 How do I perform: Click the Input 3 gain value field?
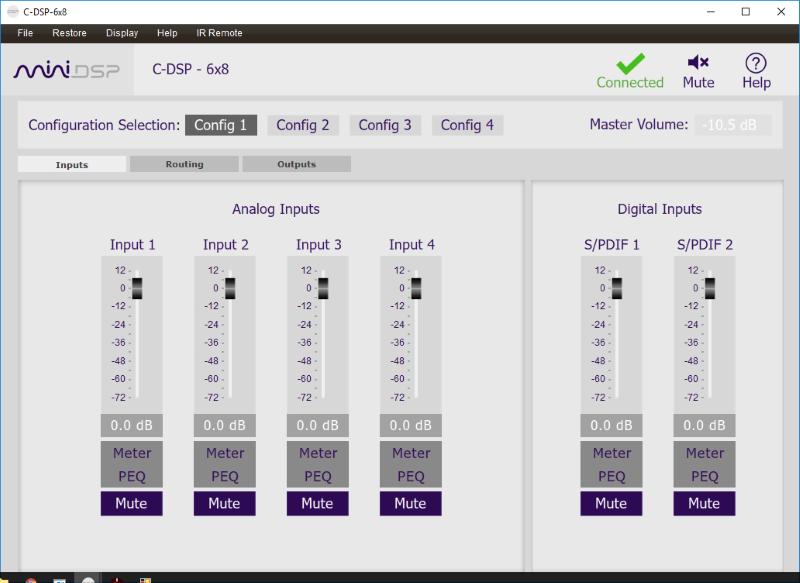pyautogui.click(x=317, y=425)
